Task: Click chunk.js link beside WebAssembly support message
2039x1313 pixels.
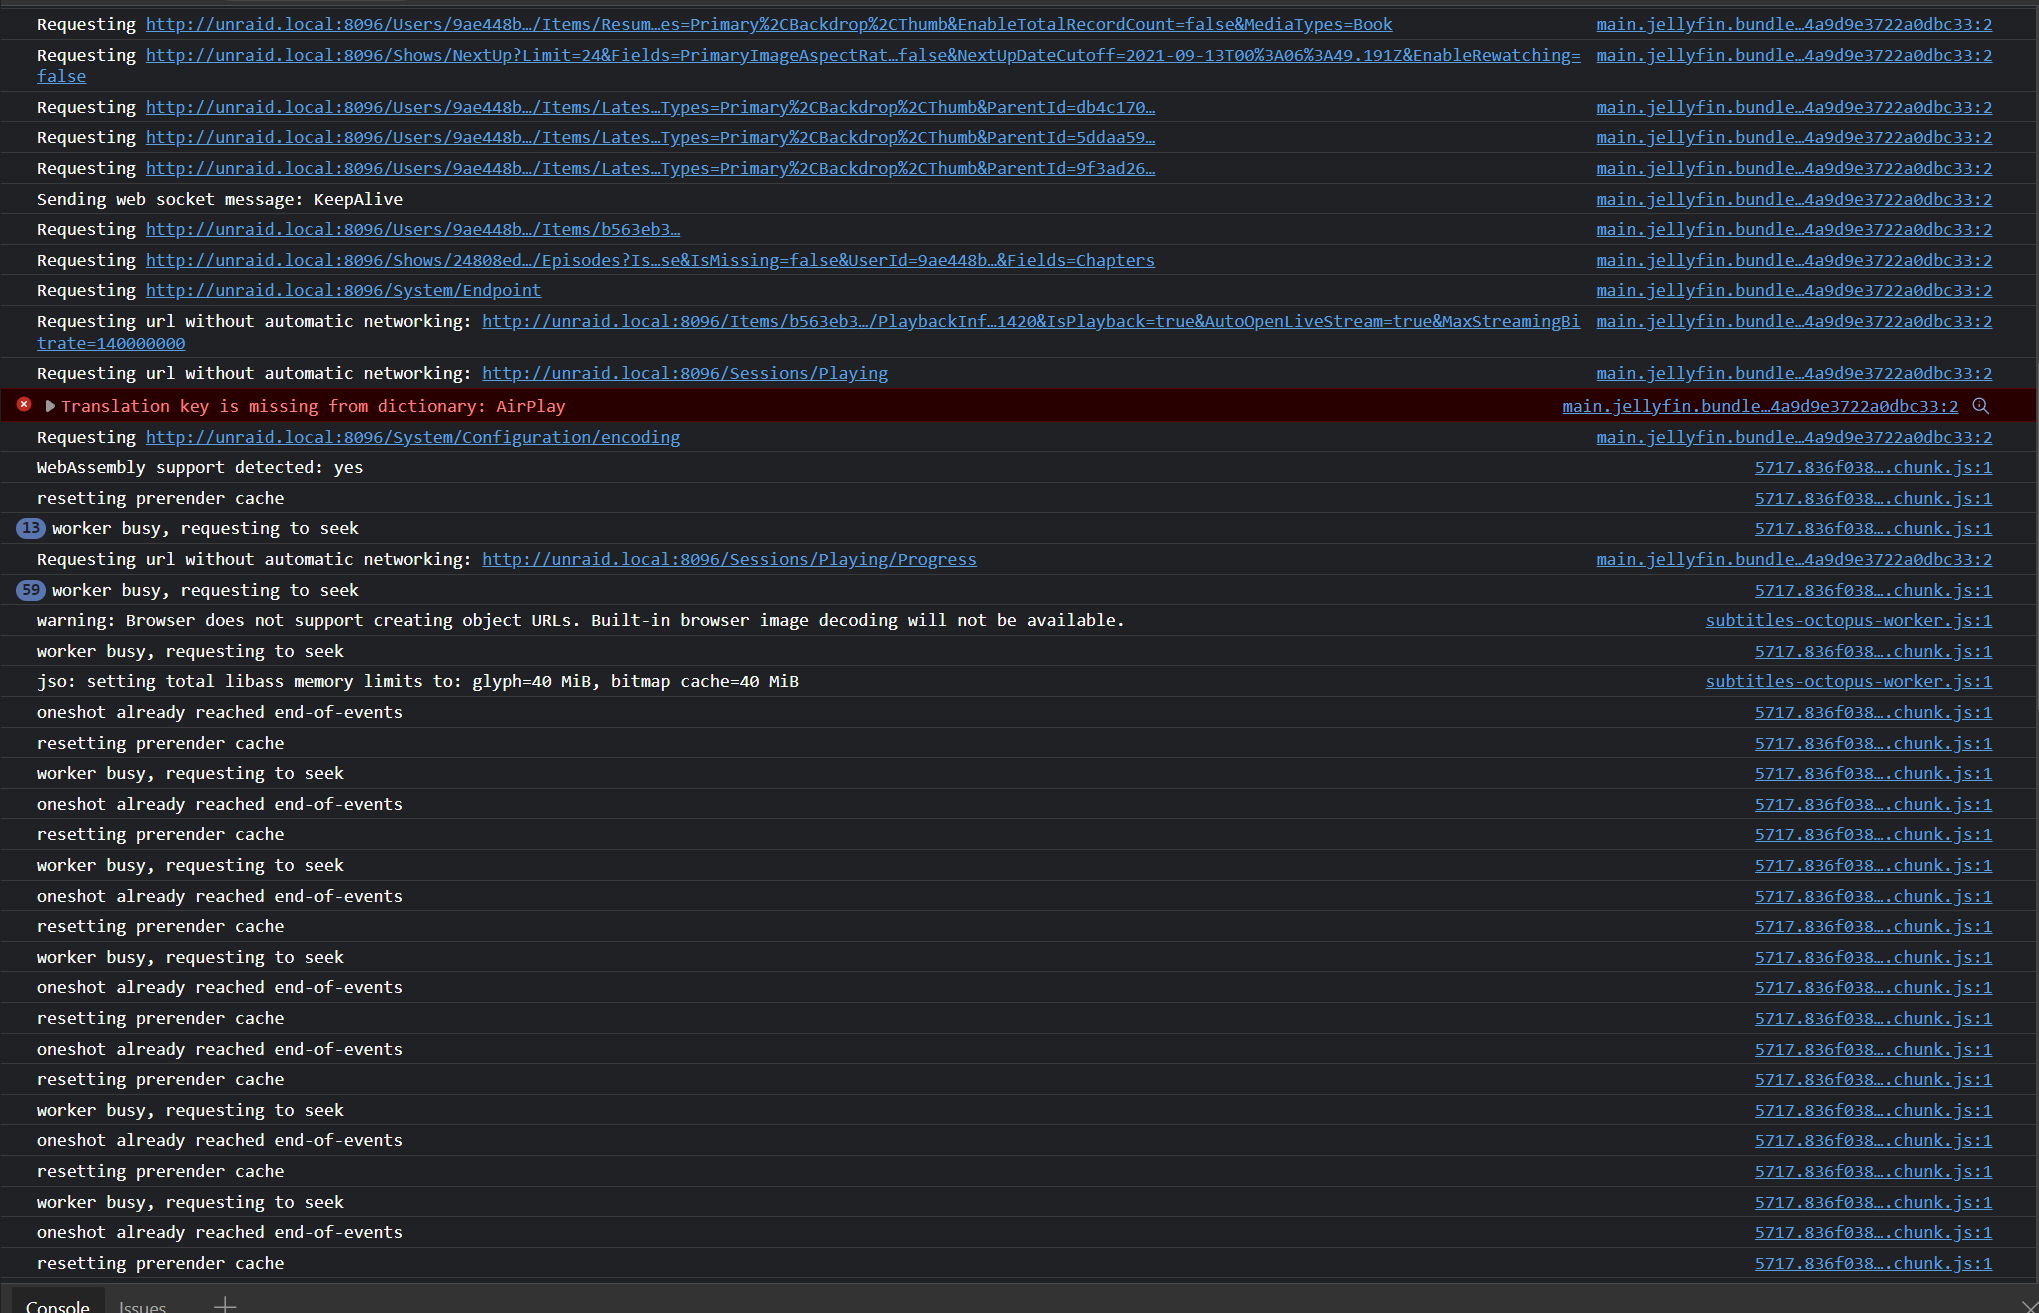Action: point(1873,467)
